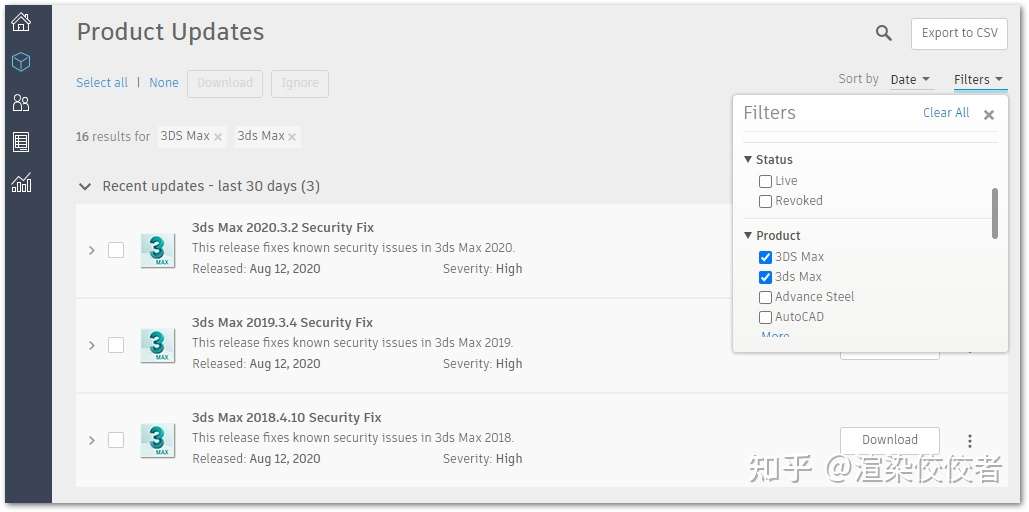
Task: Select the 3ds Max 2020.3.2 Security Fix checkbox
Action: [x=116, y=250]
